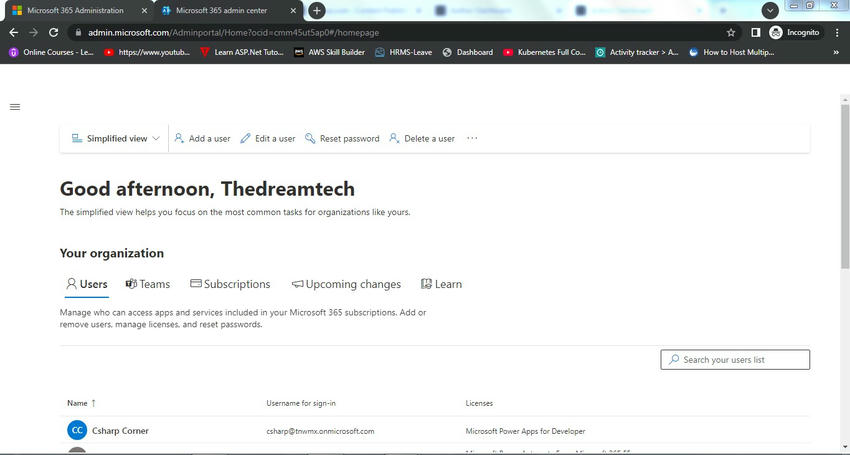Screen dimensions: 850x455
Task: Open the Activity tracker bookmark
Action: click(637, 52)
